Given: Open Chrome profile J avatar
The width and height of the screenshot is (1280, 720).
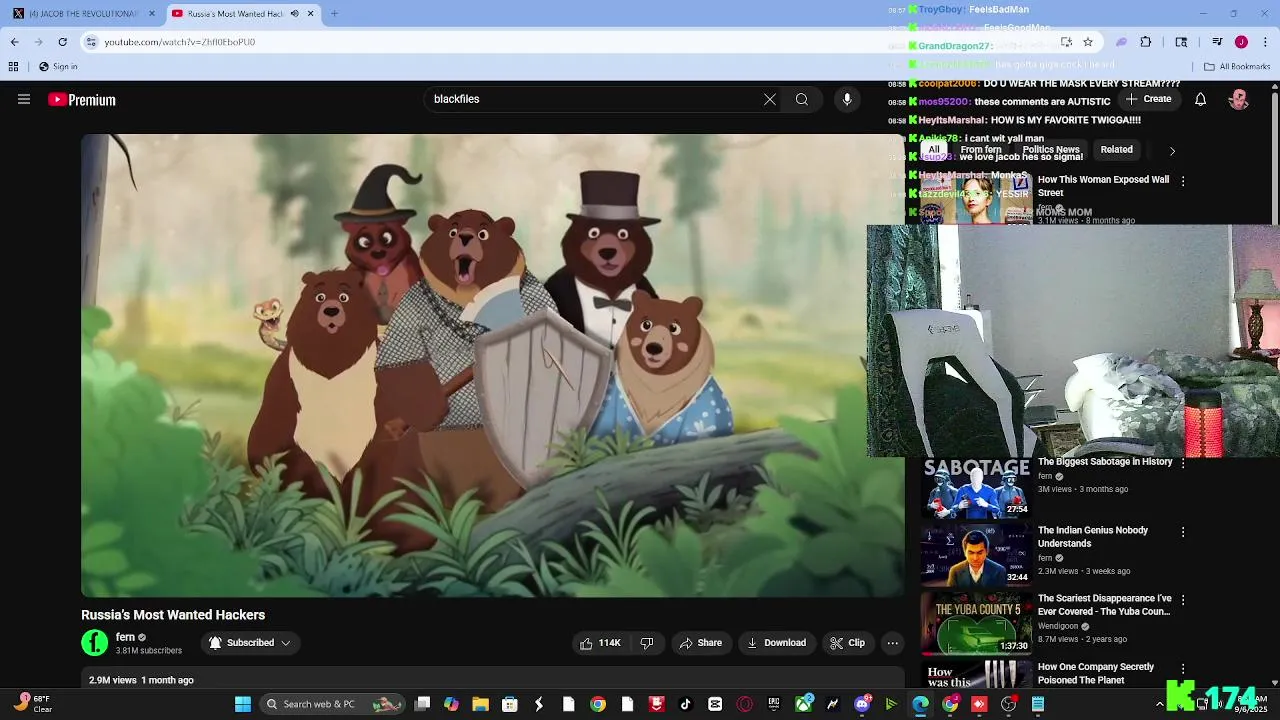Looking at the screenshot, I should [1241, 42].
